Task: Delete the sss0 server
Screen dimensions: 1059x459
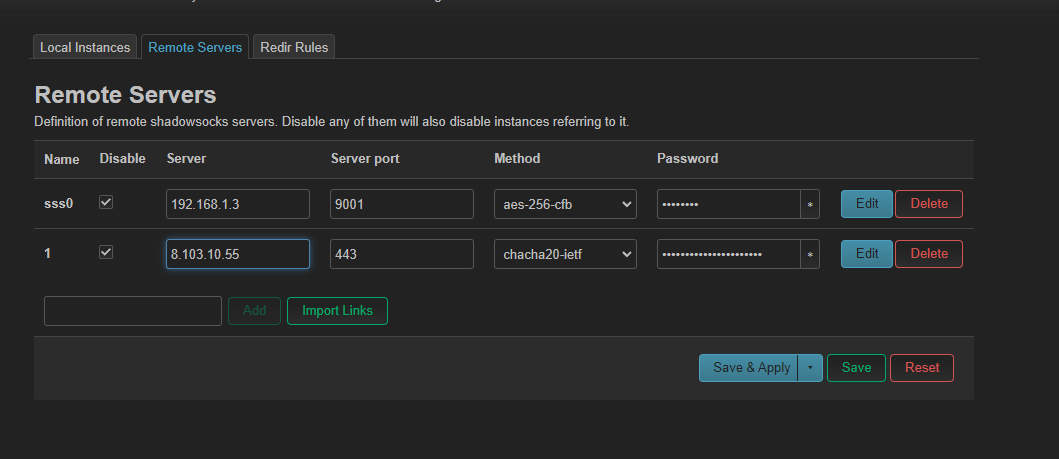Action: pos(929,204)
